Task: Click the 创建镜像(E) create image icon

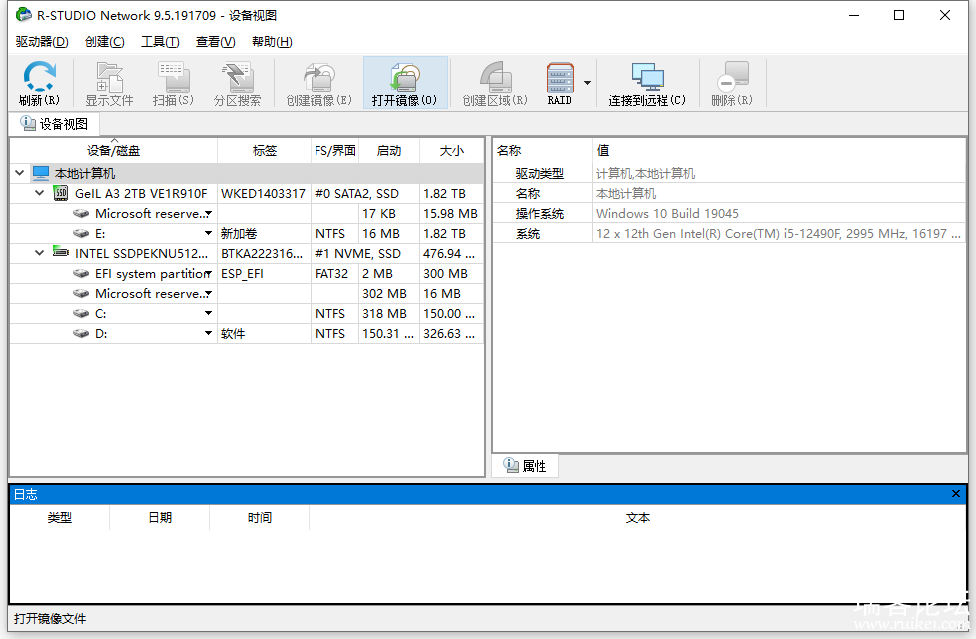Action: [317, 82]
